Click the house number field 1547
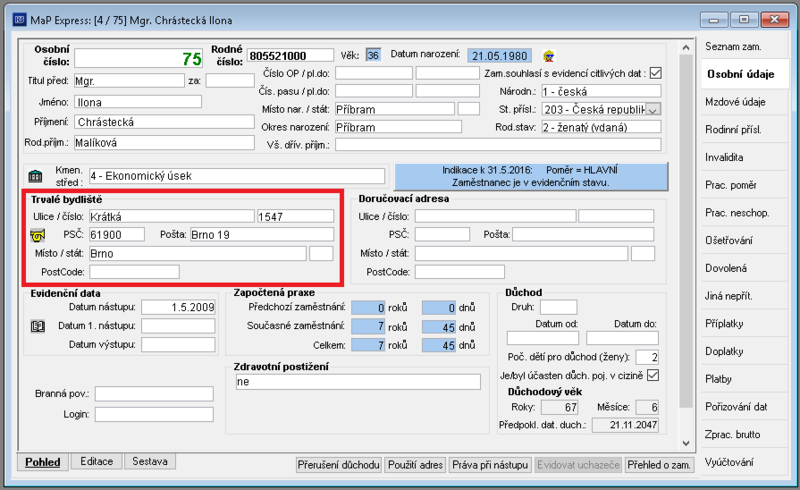Viewport: 800px width, 490px height. [x=295, y=216]
